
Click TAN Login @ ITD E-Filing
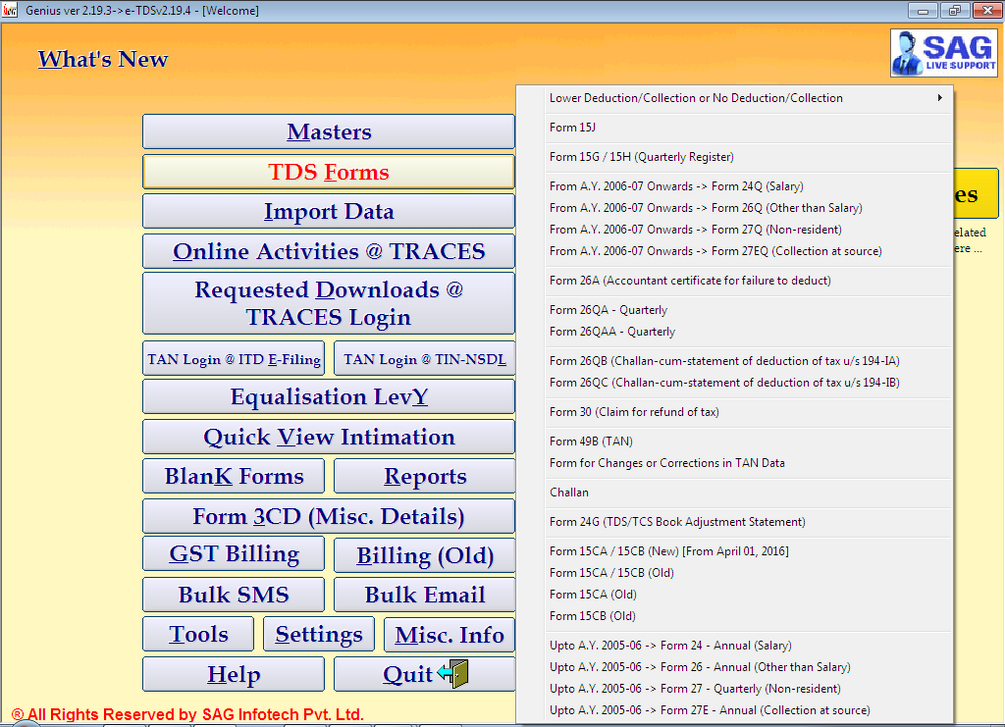coord(233,358)
